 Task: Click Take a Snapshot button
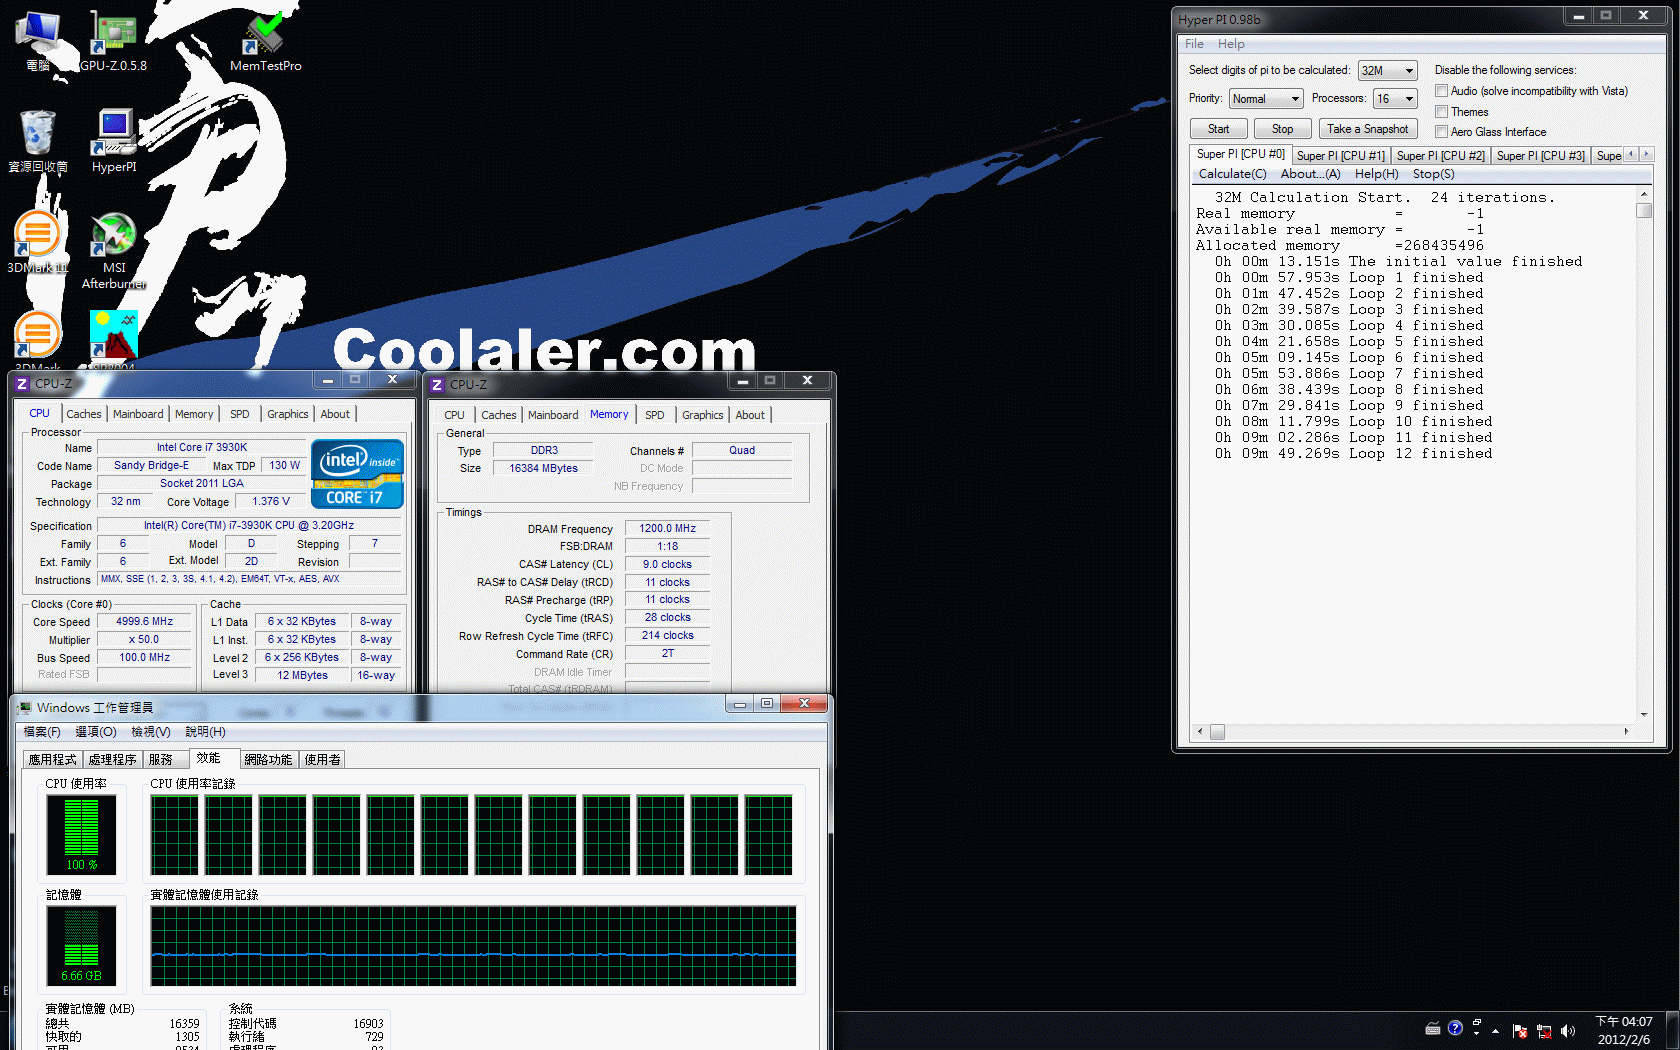point(1367,129)
